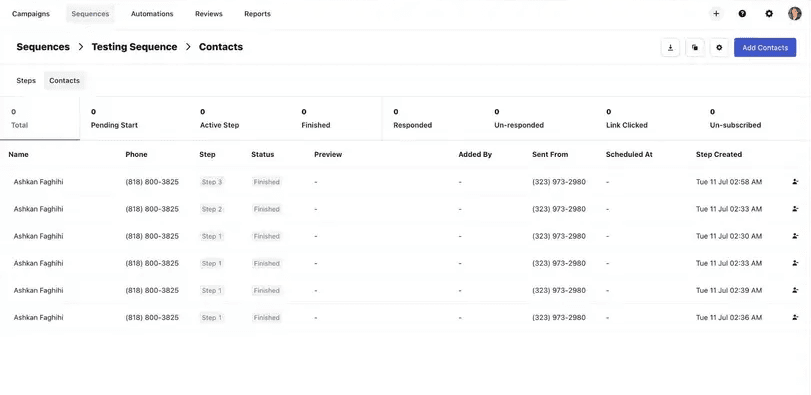The width and height of the screenshot is (811, 395).
Task: Select the Contacts tab
Action: [x=65, y=81]
